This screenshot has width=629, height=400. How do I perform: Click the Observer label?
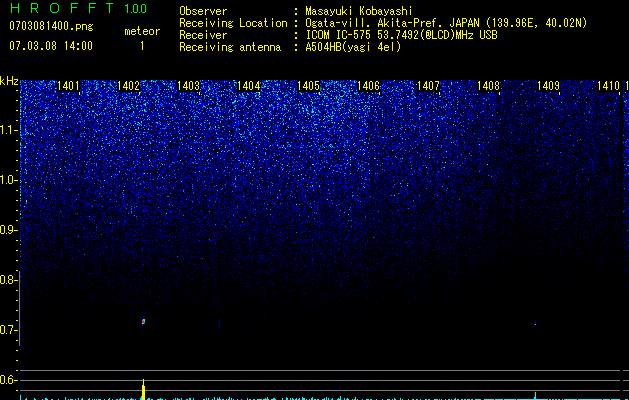point(203,11)
